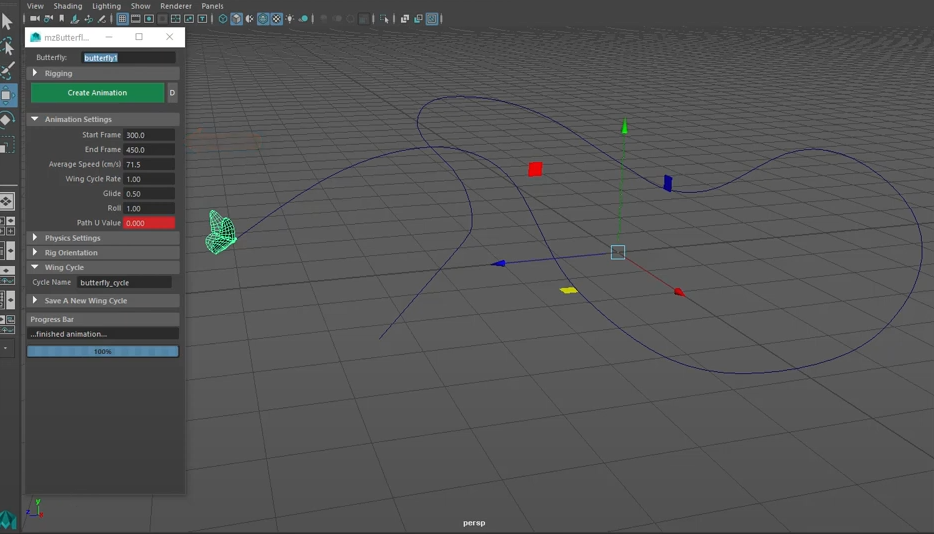Click the Butterfly name field

click(x=129, y=58)
